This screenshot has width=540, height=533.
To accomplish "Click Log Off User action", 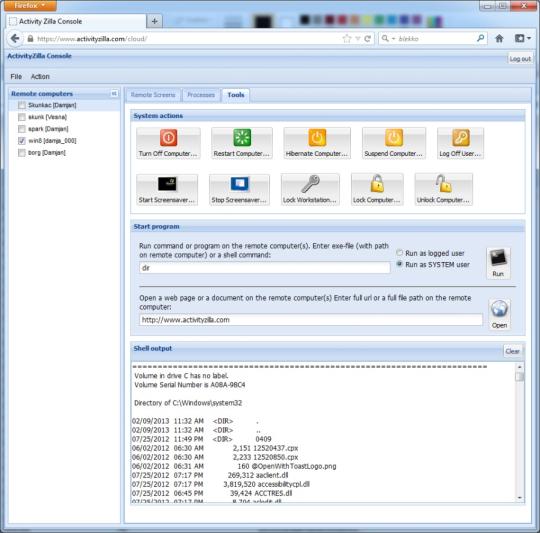I will tap(460, 143).
